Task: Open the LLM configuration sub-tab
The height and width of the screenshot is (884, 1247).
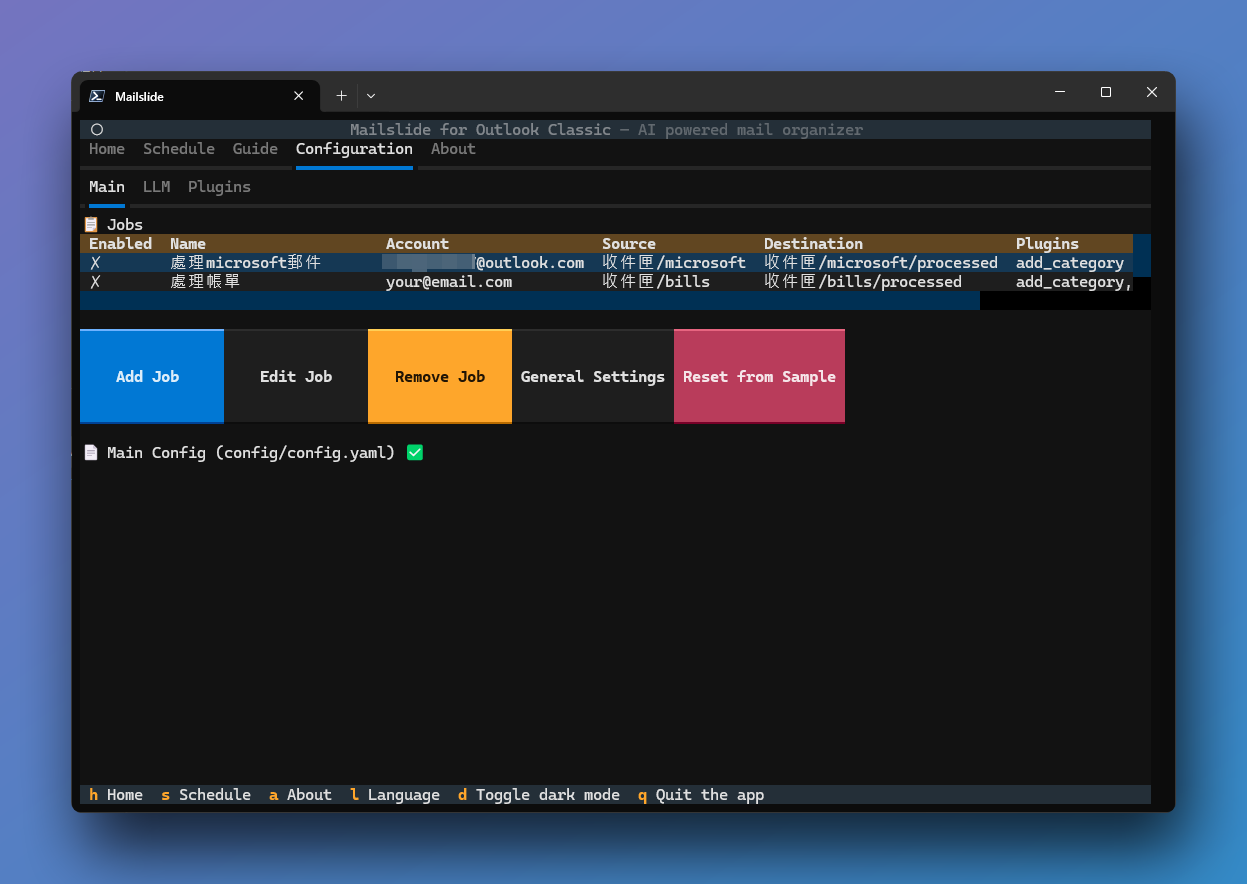Action: 156,187
